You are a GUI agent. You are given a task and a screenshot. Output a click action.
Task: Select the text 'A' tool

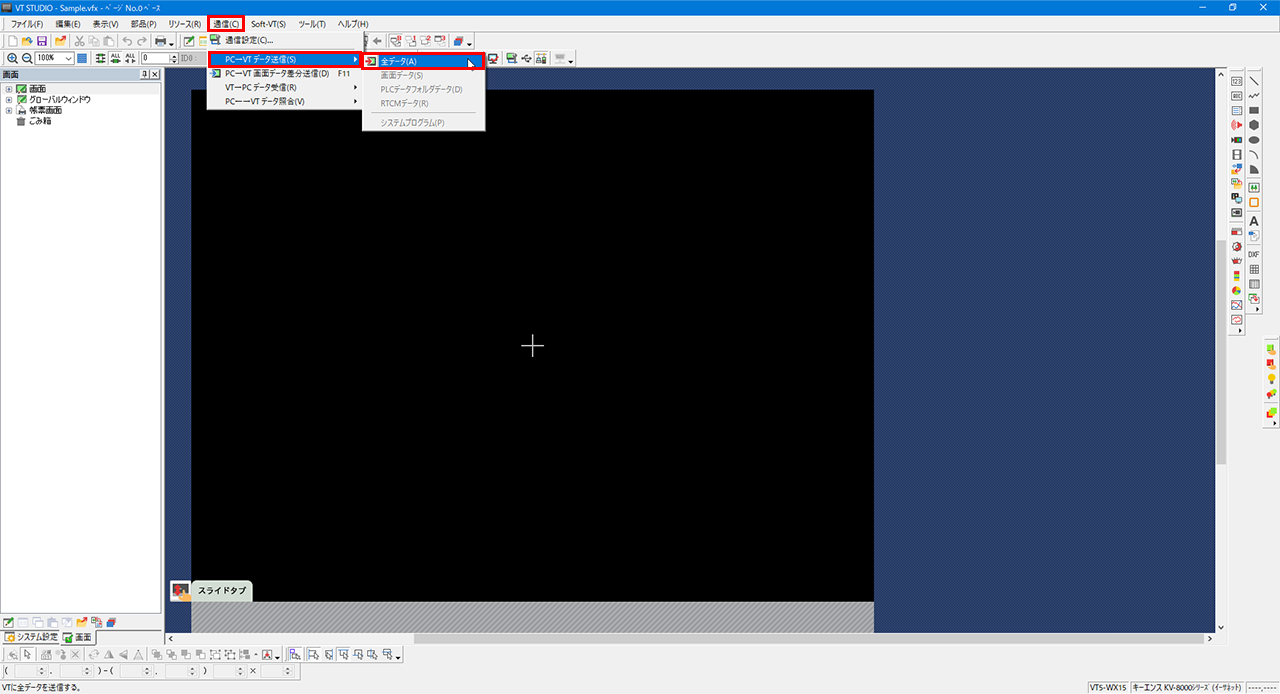click(x=1253, y=221)
